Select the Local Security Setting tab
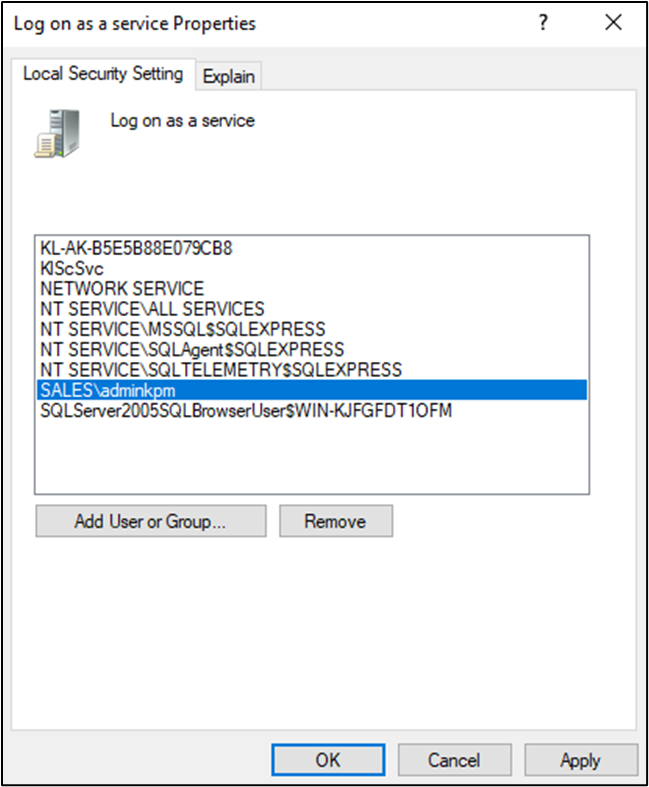The image size is (649, 787). click(x=103, y=74)
